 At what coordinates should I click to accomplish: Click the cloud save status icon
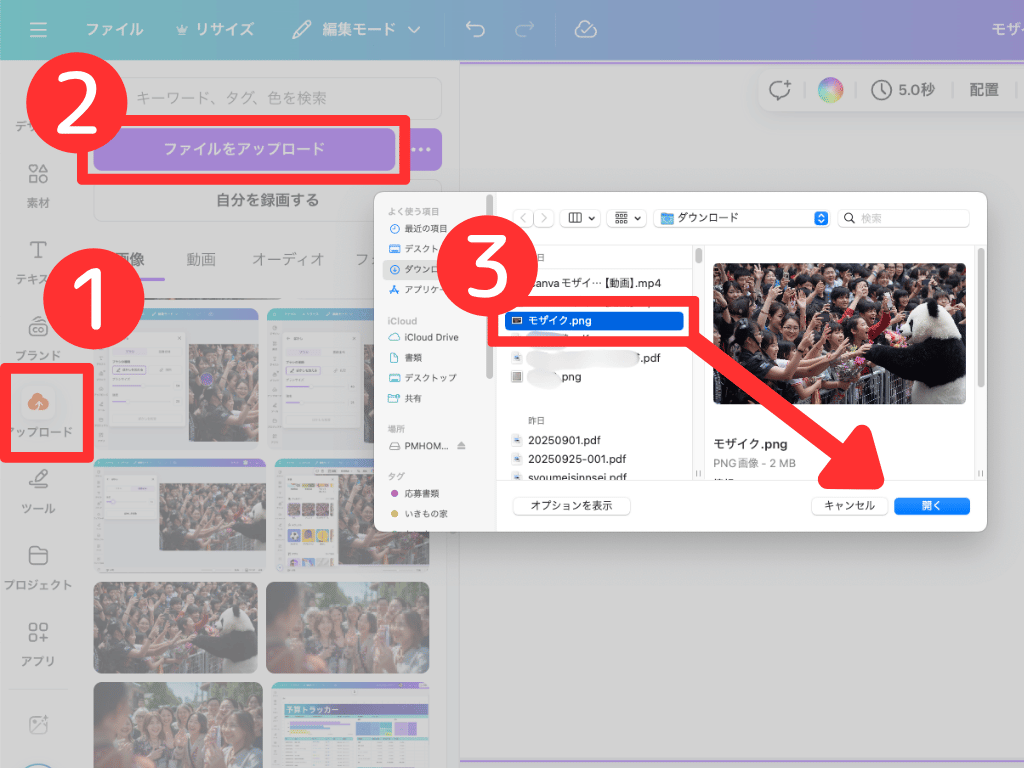point(586,30)
